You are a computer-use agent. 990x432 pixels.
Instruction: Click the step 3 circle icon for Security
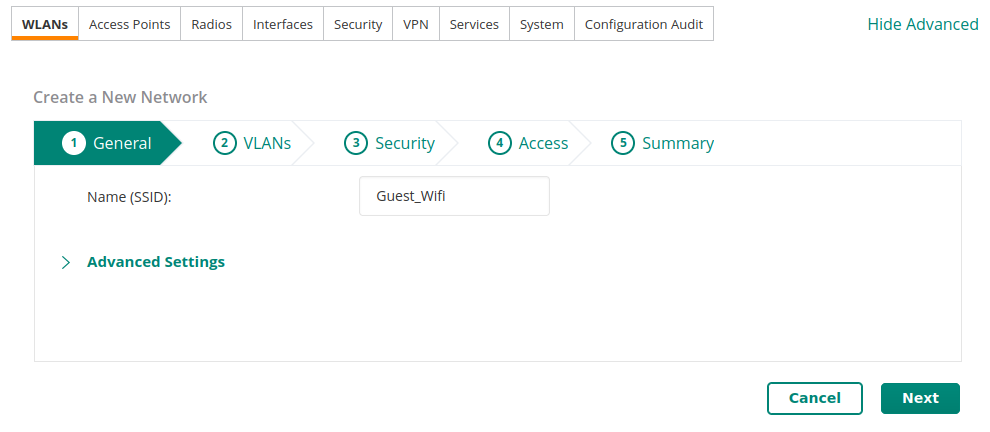pyautogui.click(x=356, y=143)
